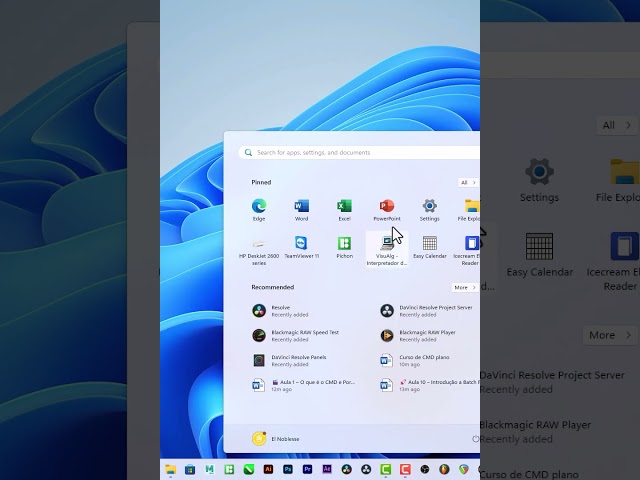The height and width of the screenshot is (480, 640).
Task: Open Easy Calendar pinned app
Action: pos(429,247)
